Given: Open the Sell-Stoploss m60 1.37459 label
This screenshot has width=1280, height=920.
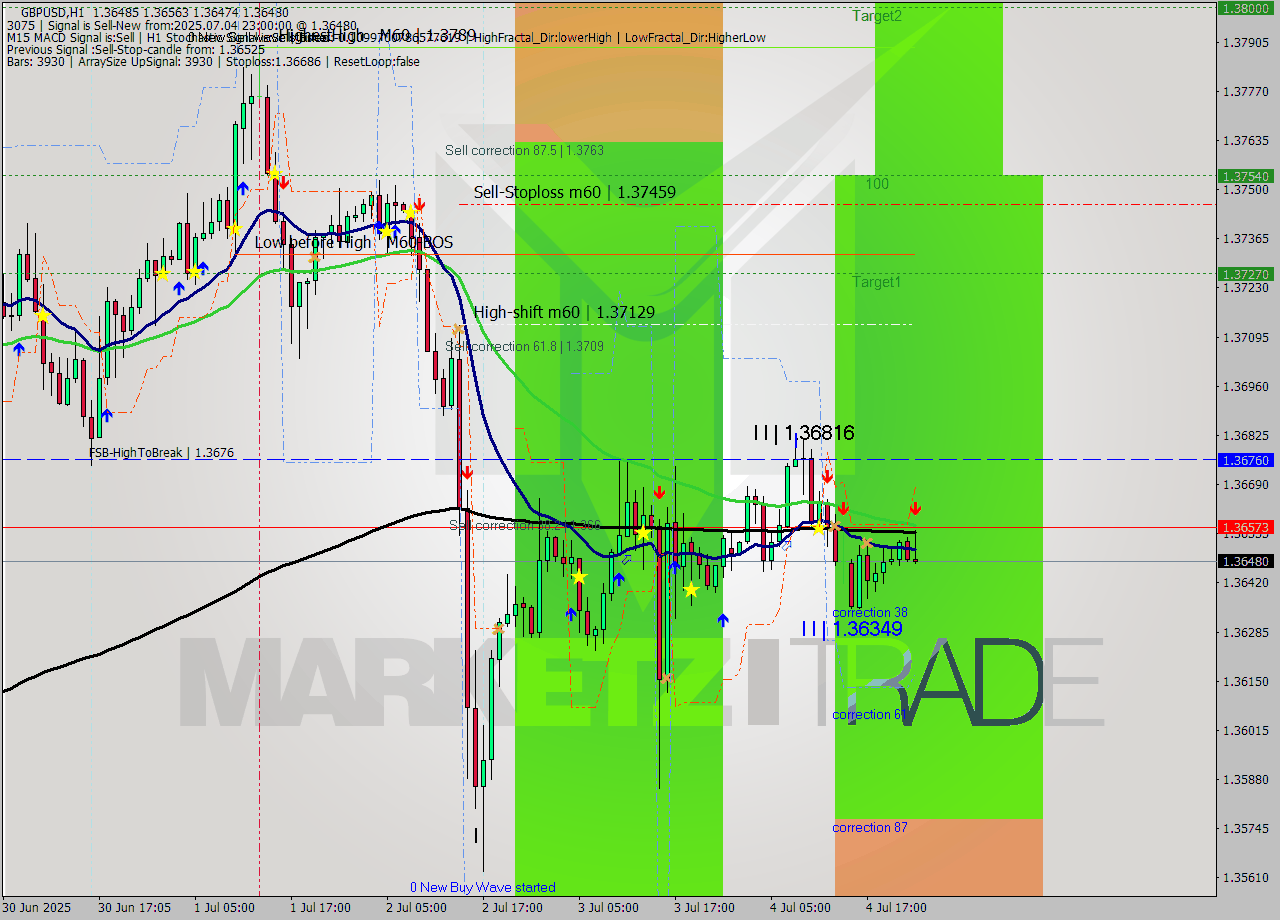Looking at the screenshot, I should coord(575,192).
